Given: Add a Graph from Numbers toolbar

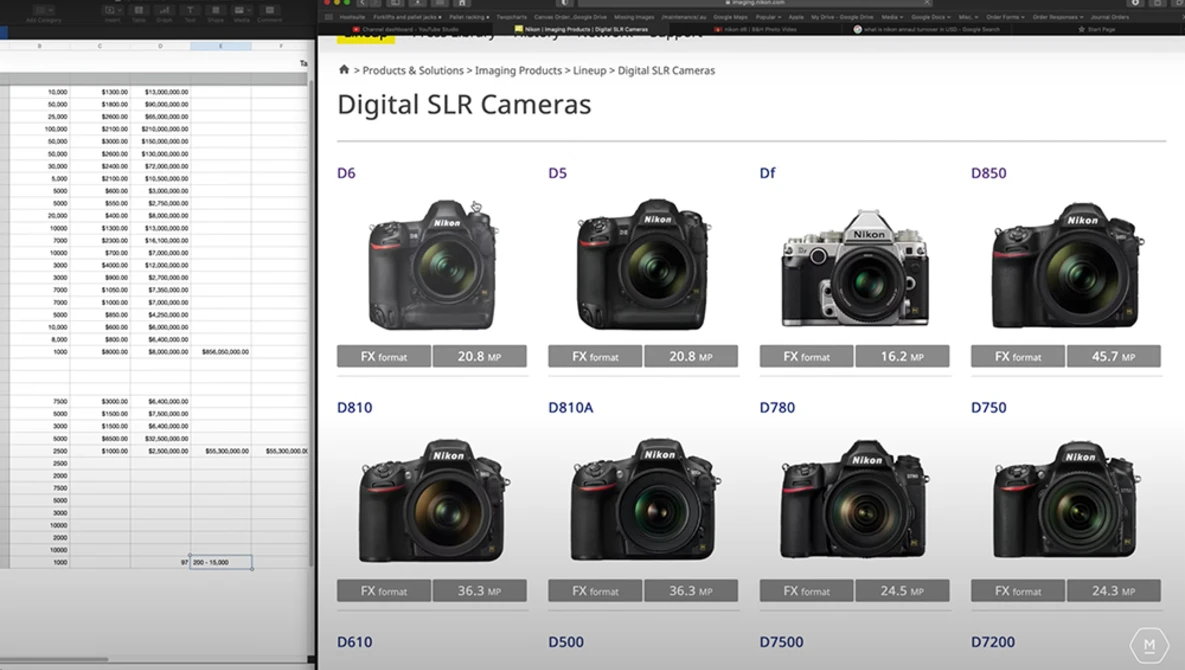Looking at the screenshot, I should pyautogui.click(x=164, y=13).
